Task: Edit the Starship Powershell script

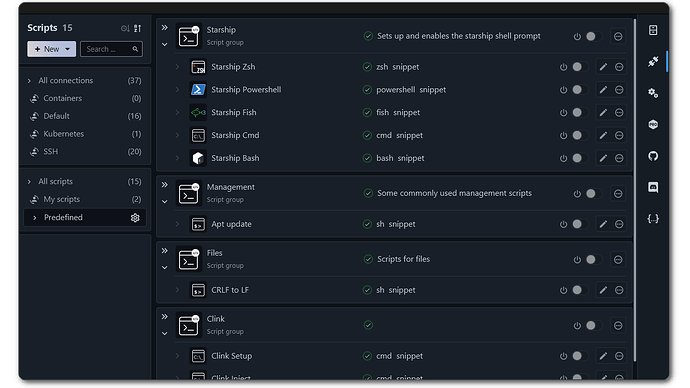Action: (x=603, y=90)
